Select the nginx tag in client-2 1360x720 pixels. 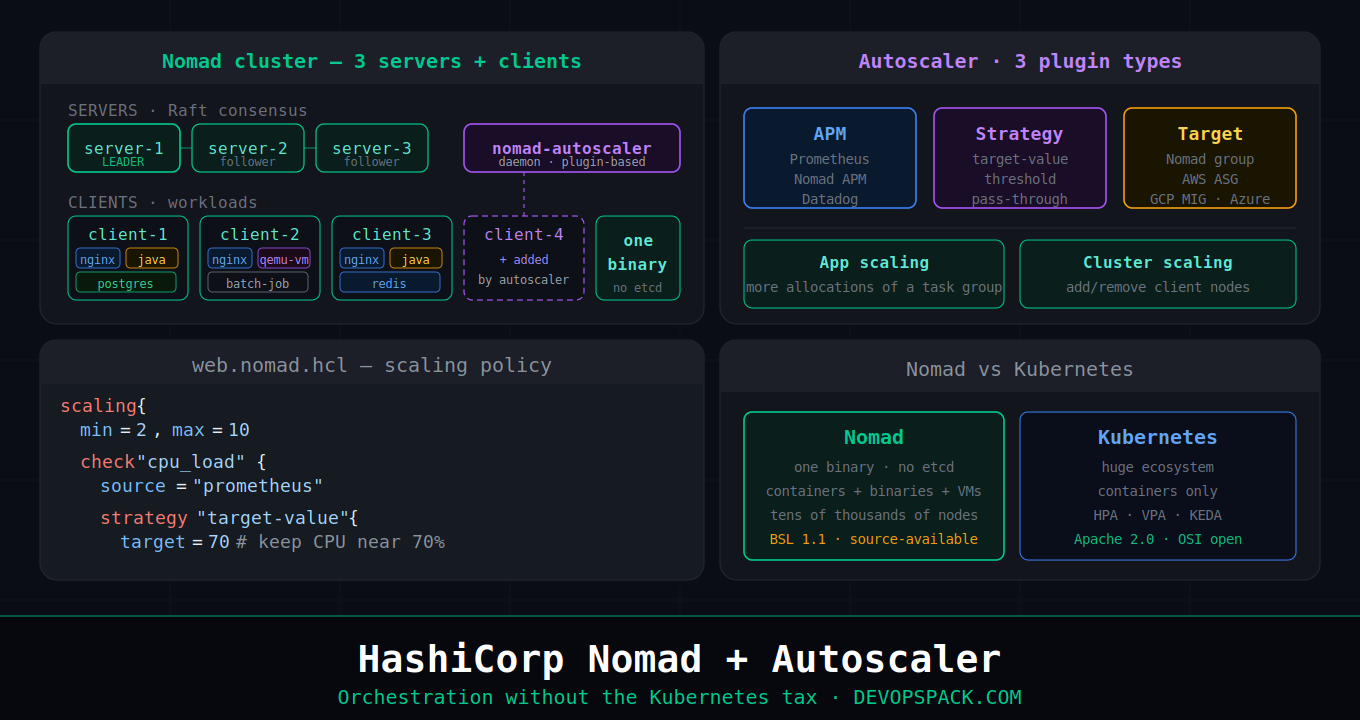point(230,259)
